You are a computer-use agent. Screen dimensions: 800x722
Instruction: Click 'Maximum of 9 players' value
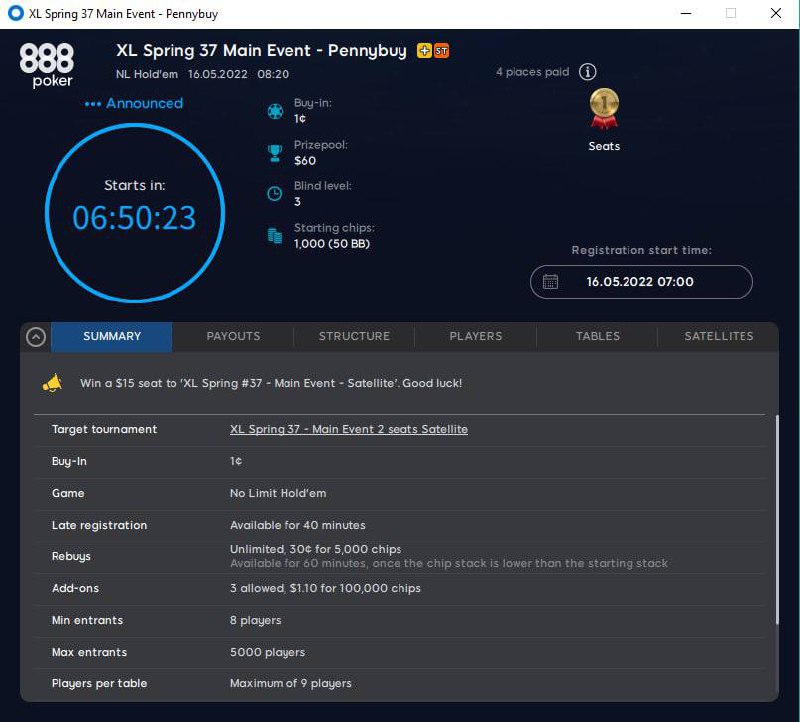point(291,683)
